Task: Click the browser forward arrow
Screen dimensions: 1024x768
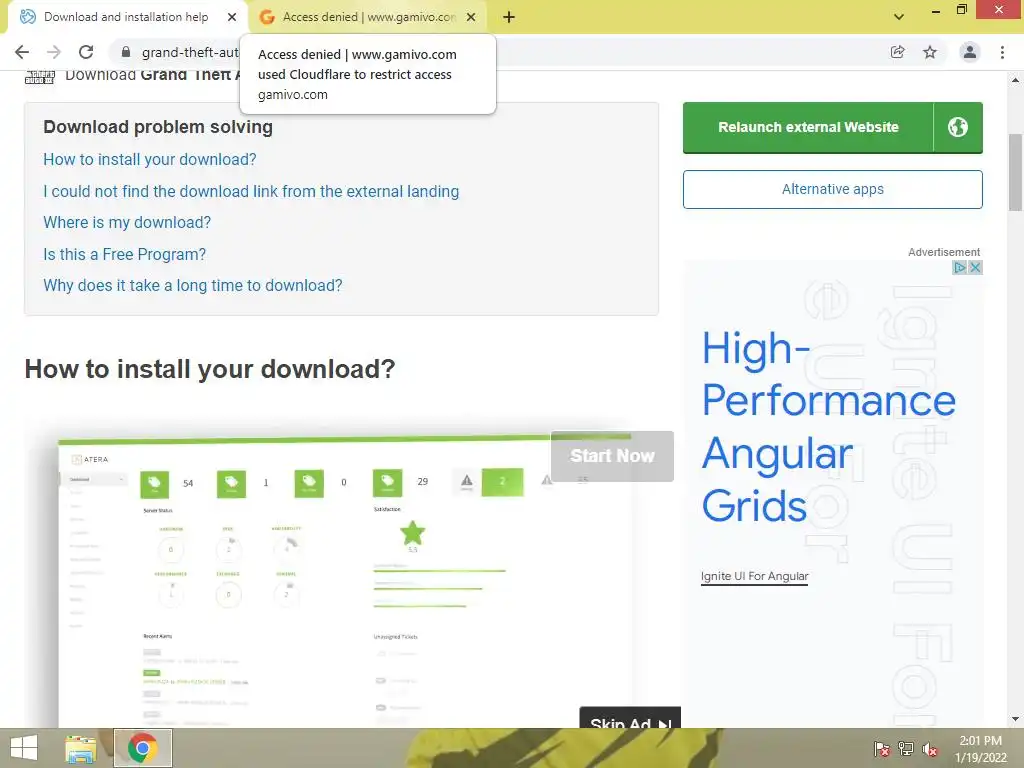Action: coord(54,52)
